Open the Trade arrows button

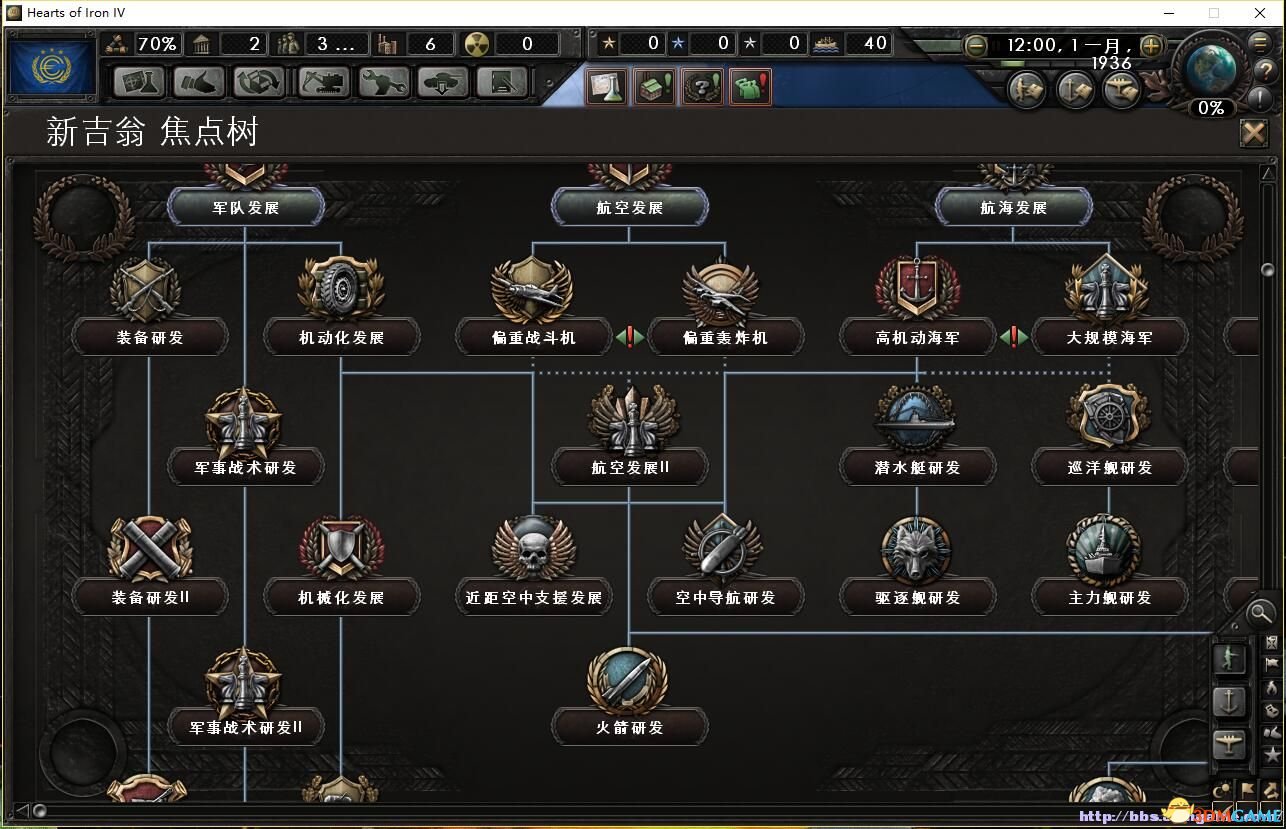coord(259,81)
